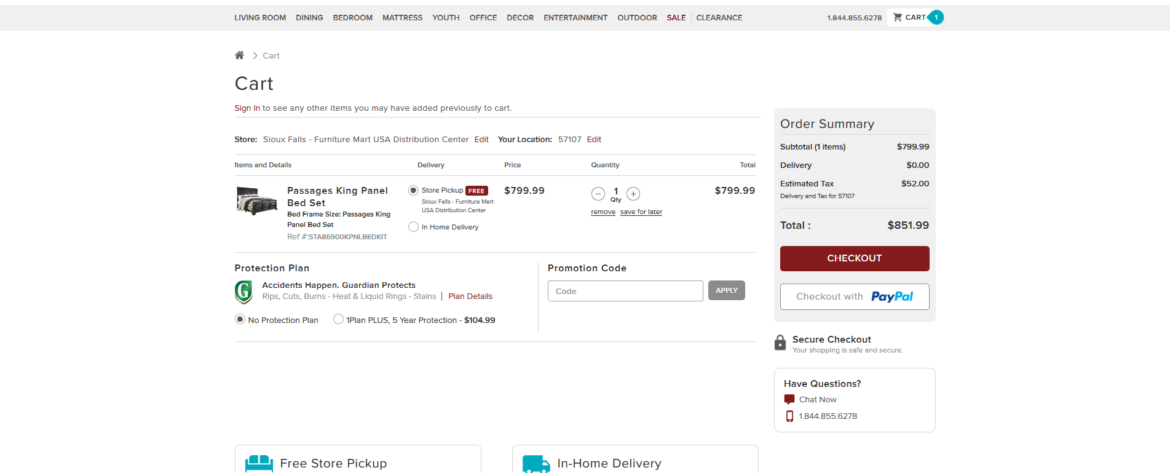Click the Guardian protection shield logo

pyautogui.click(x=243, y=292)
